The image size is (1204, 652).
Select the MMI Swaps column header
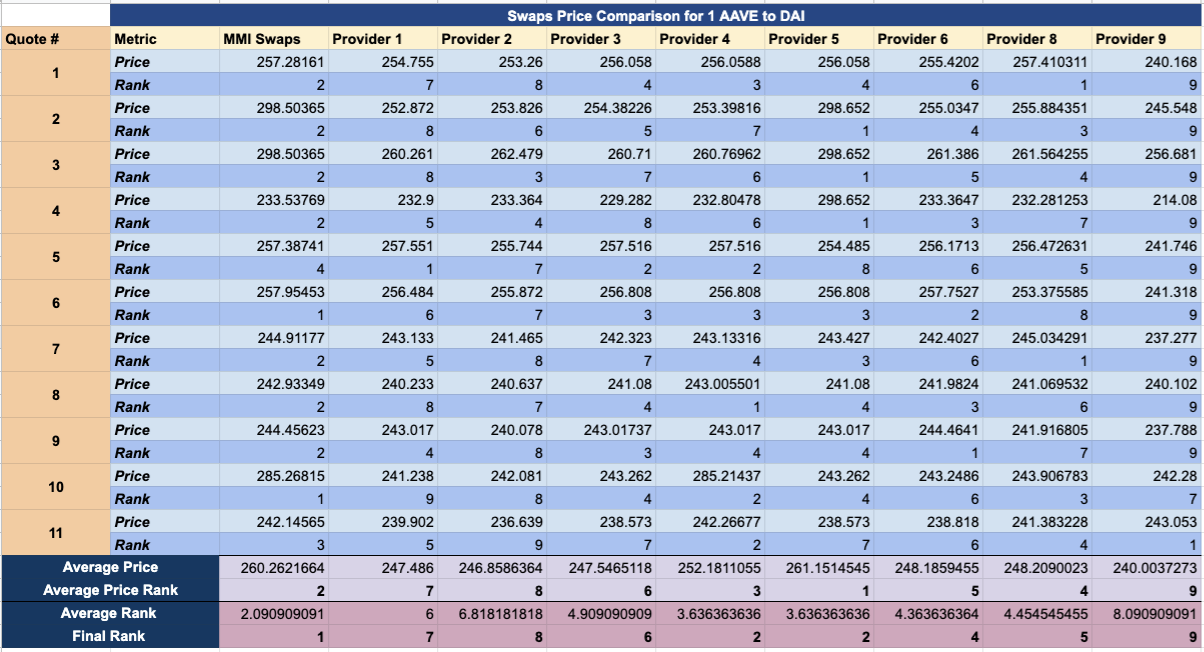273,39
